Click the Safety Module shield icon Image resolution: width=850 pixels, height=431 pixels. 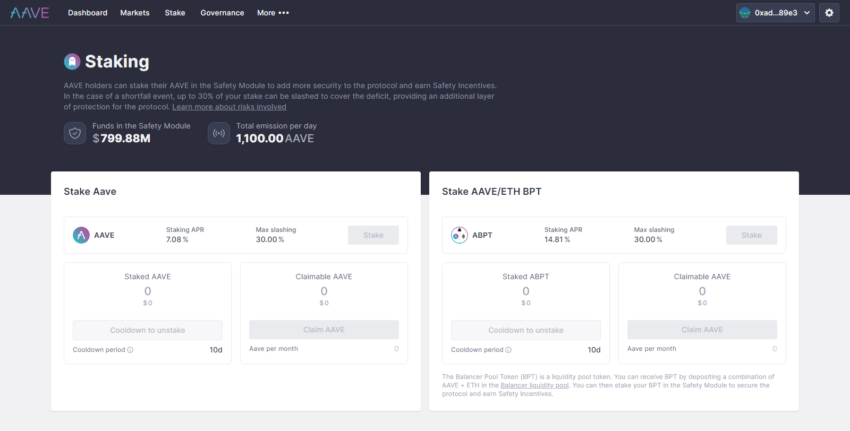tap(75, 133)
